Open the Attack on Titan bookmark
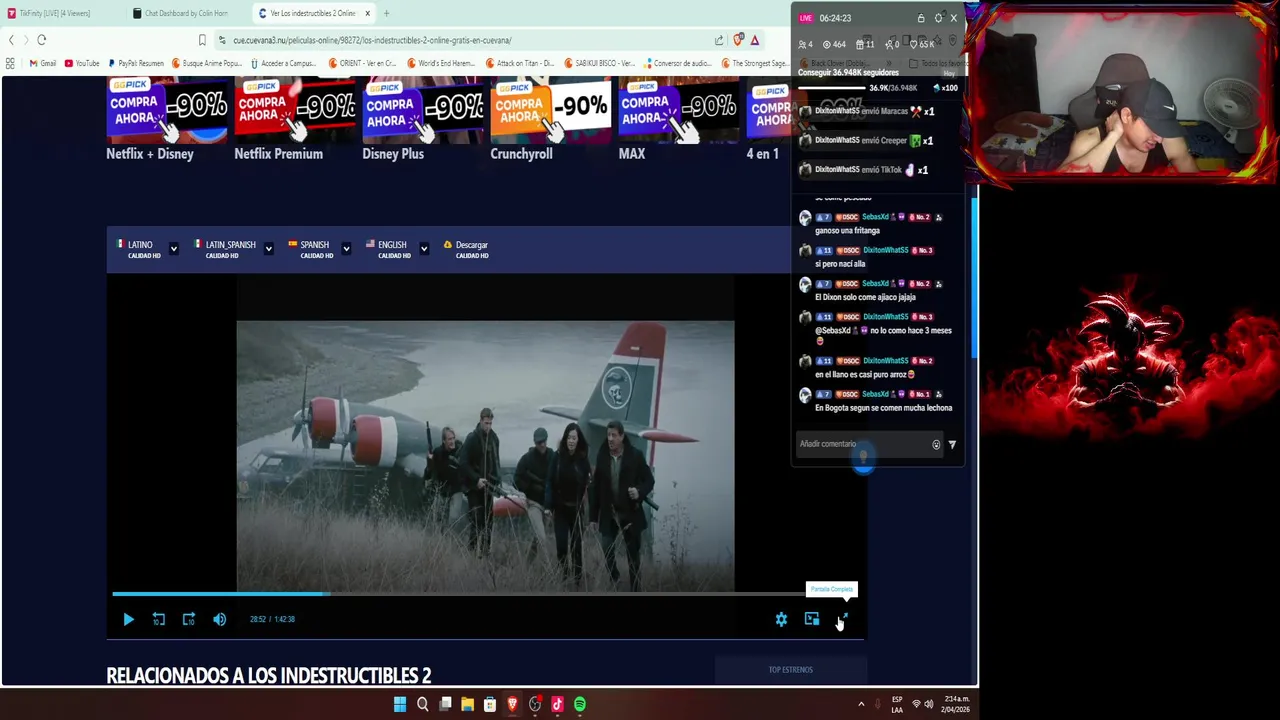Screen dimensions: 1280x720 coord(521,63)
